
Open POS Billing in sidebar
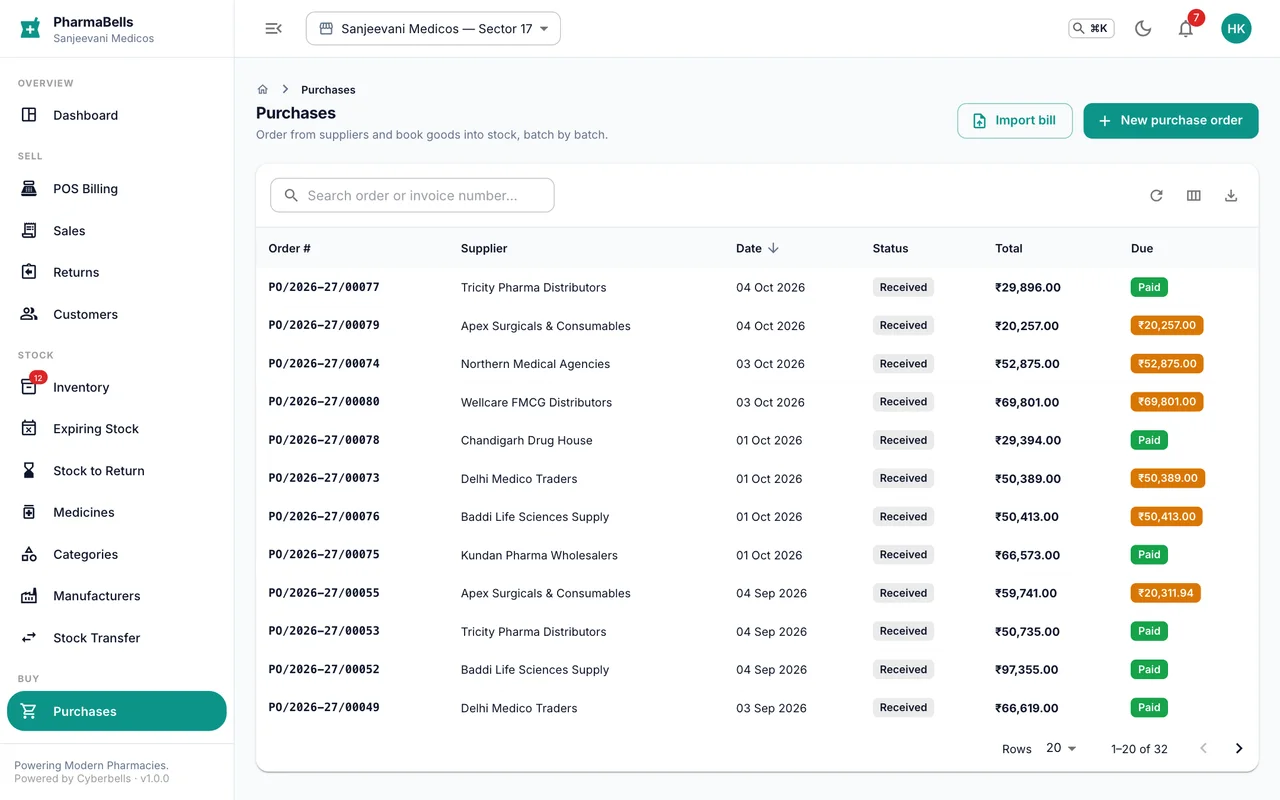coord(117,189)
